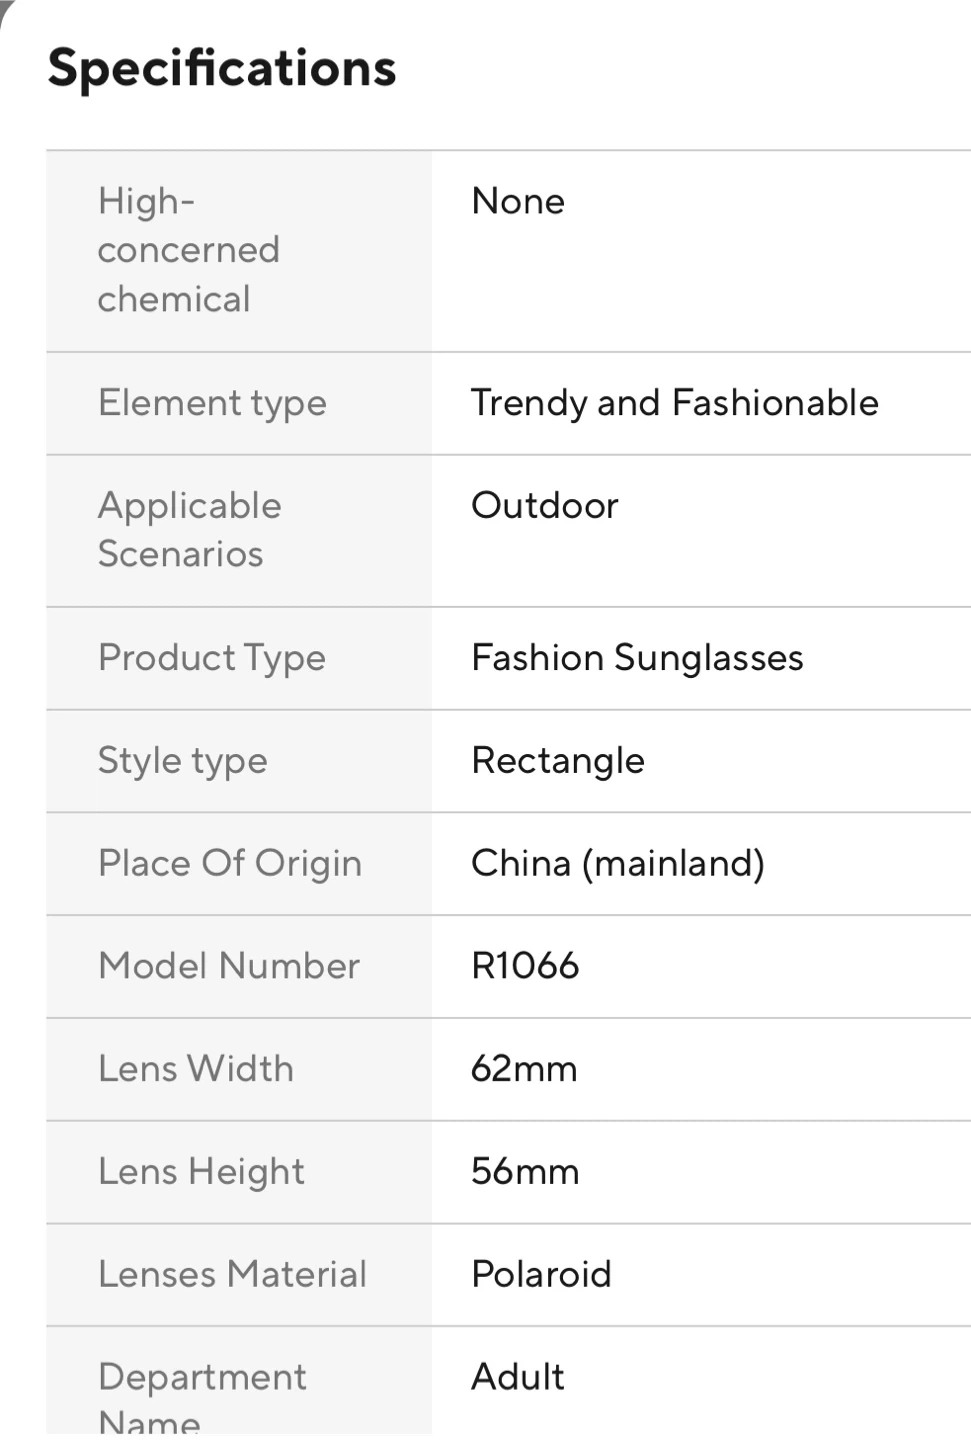Image resolution: width=971 pixels, height=1440 pixels.
Task: Click the Rectangle style value
Action: click(558, 761)
